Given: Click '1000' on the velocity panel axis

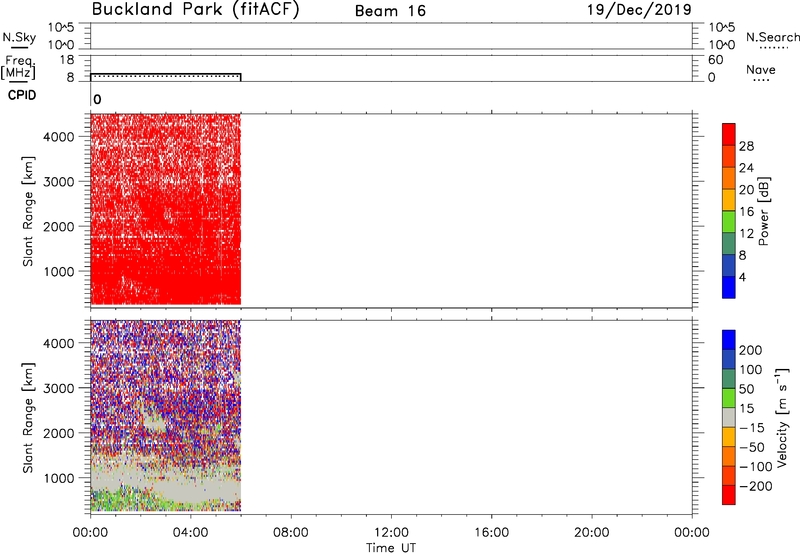Looking at the screenshot, I should pos(58,478).
